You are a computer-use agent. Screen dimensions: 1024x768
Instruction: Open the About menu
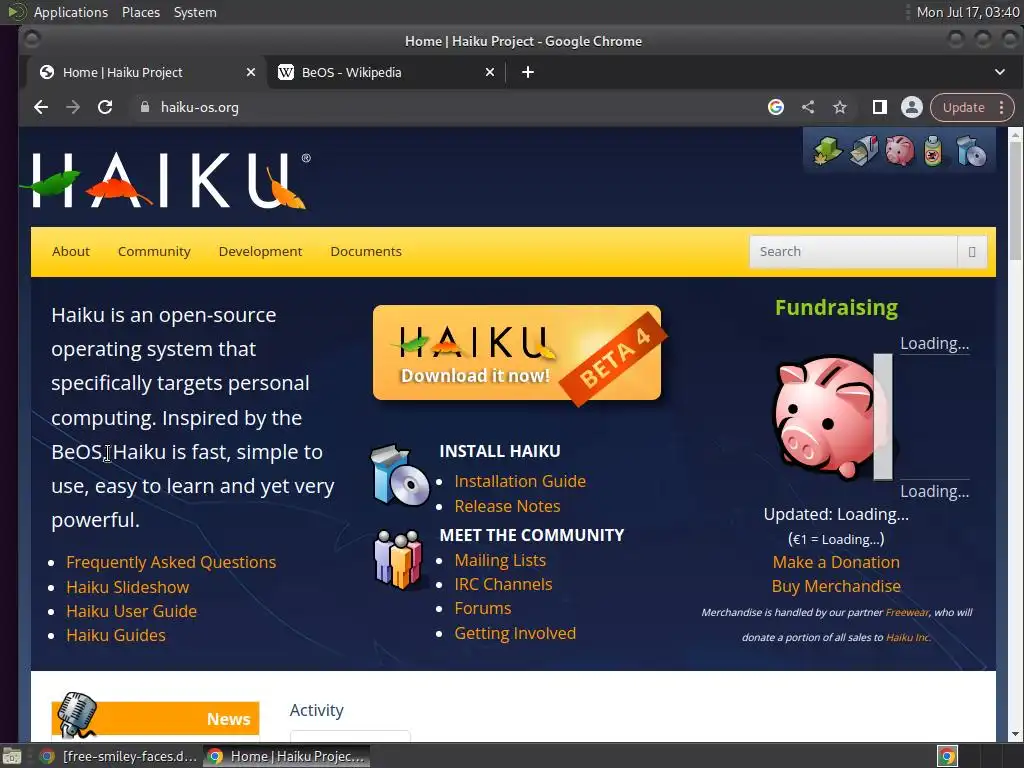coord(71,251)
